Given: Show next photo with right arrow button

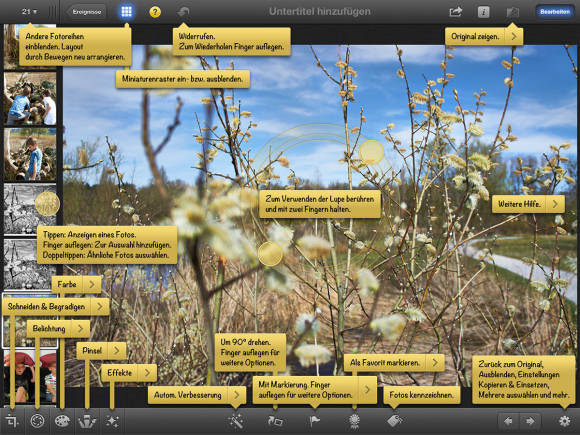Looking at the screenshot, I should point(530,421).
